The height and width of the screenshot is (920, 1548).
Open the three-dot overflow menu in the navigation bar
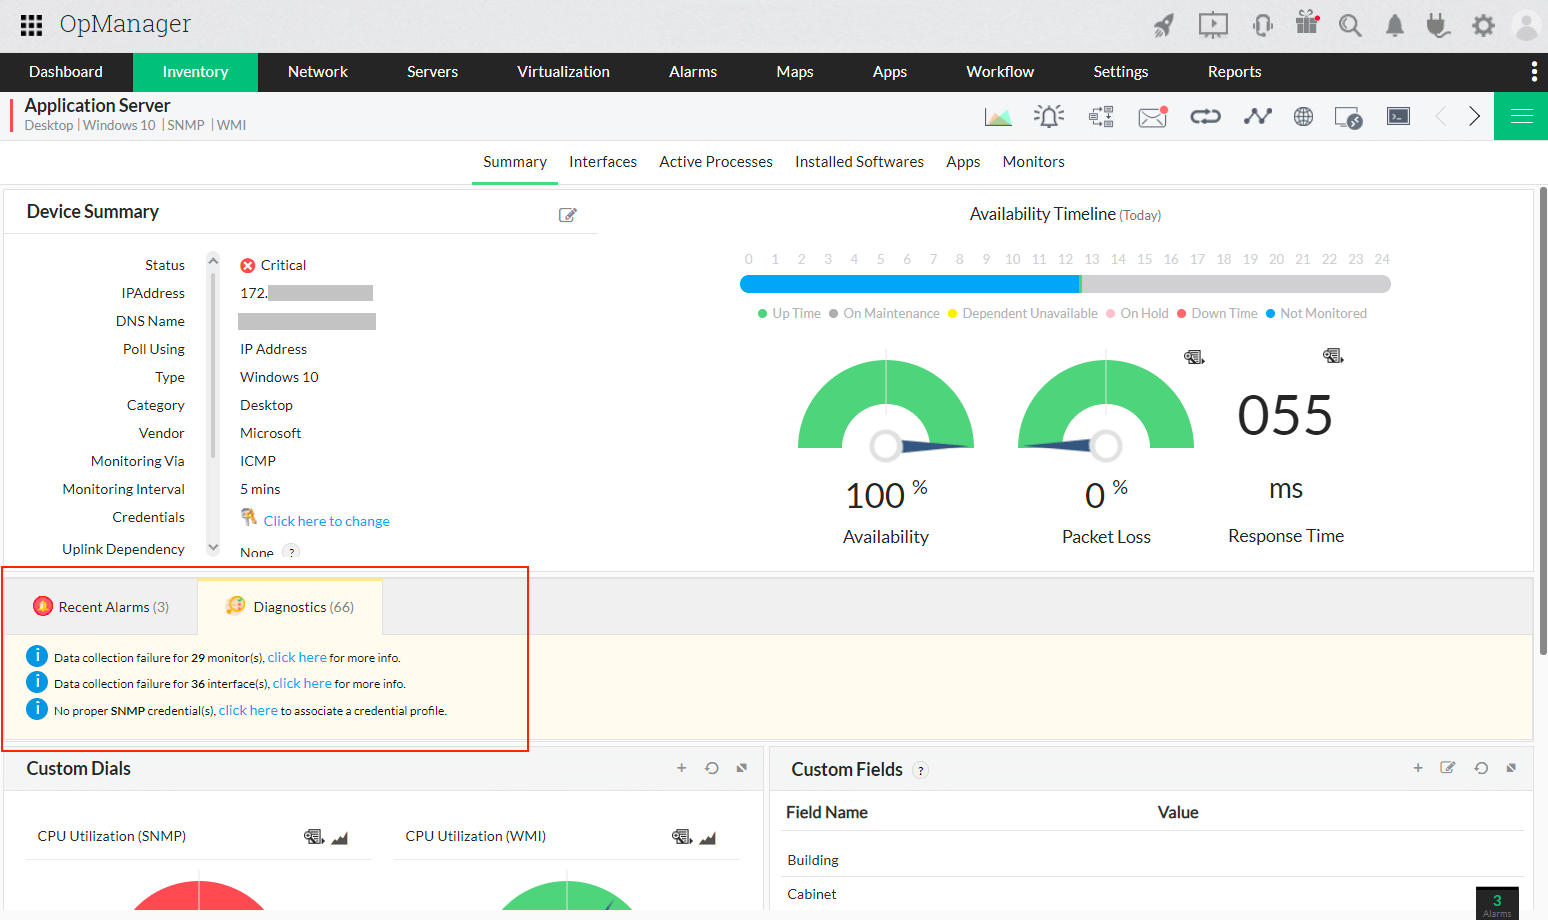coord(1533,72)
